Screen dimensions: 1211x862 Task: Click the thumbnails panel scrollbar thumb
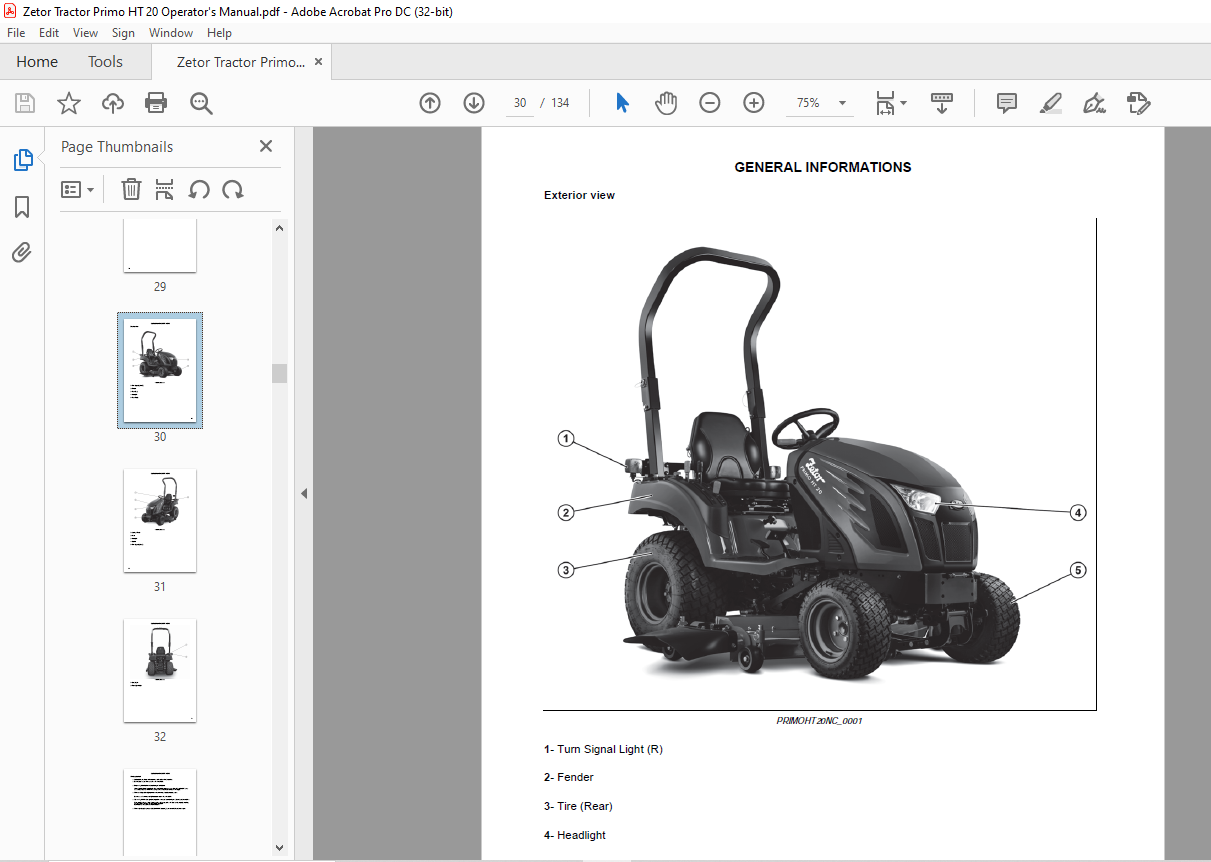click(280, 373)
